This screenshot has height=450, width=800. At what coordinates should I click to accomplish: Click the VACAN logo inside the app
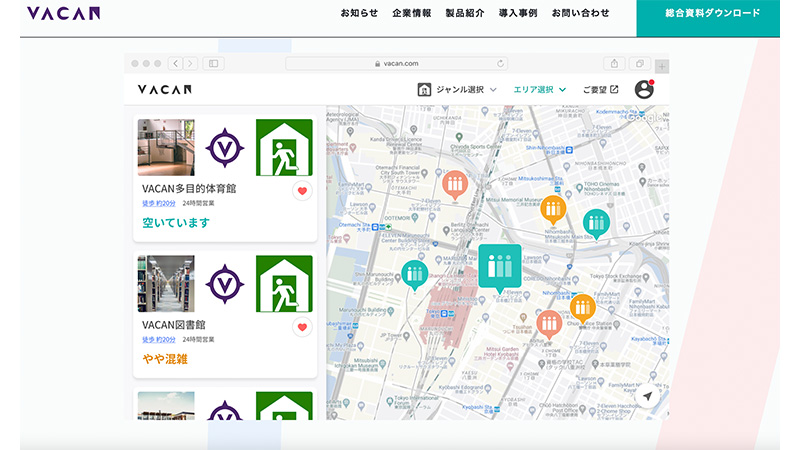pyautogui.click(x=165, y=90)
